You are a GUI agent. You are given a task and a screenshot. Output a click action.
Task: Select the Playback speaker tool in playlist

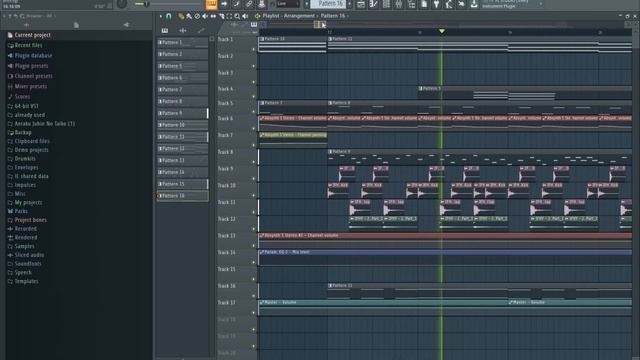pos(245,16)
